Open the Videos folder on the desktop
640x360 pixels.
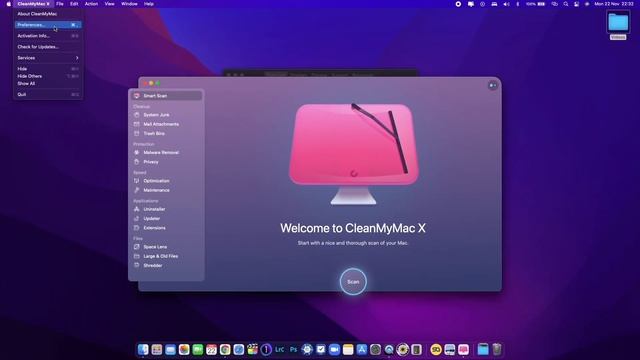pos(618,25)
